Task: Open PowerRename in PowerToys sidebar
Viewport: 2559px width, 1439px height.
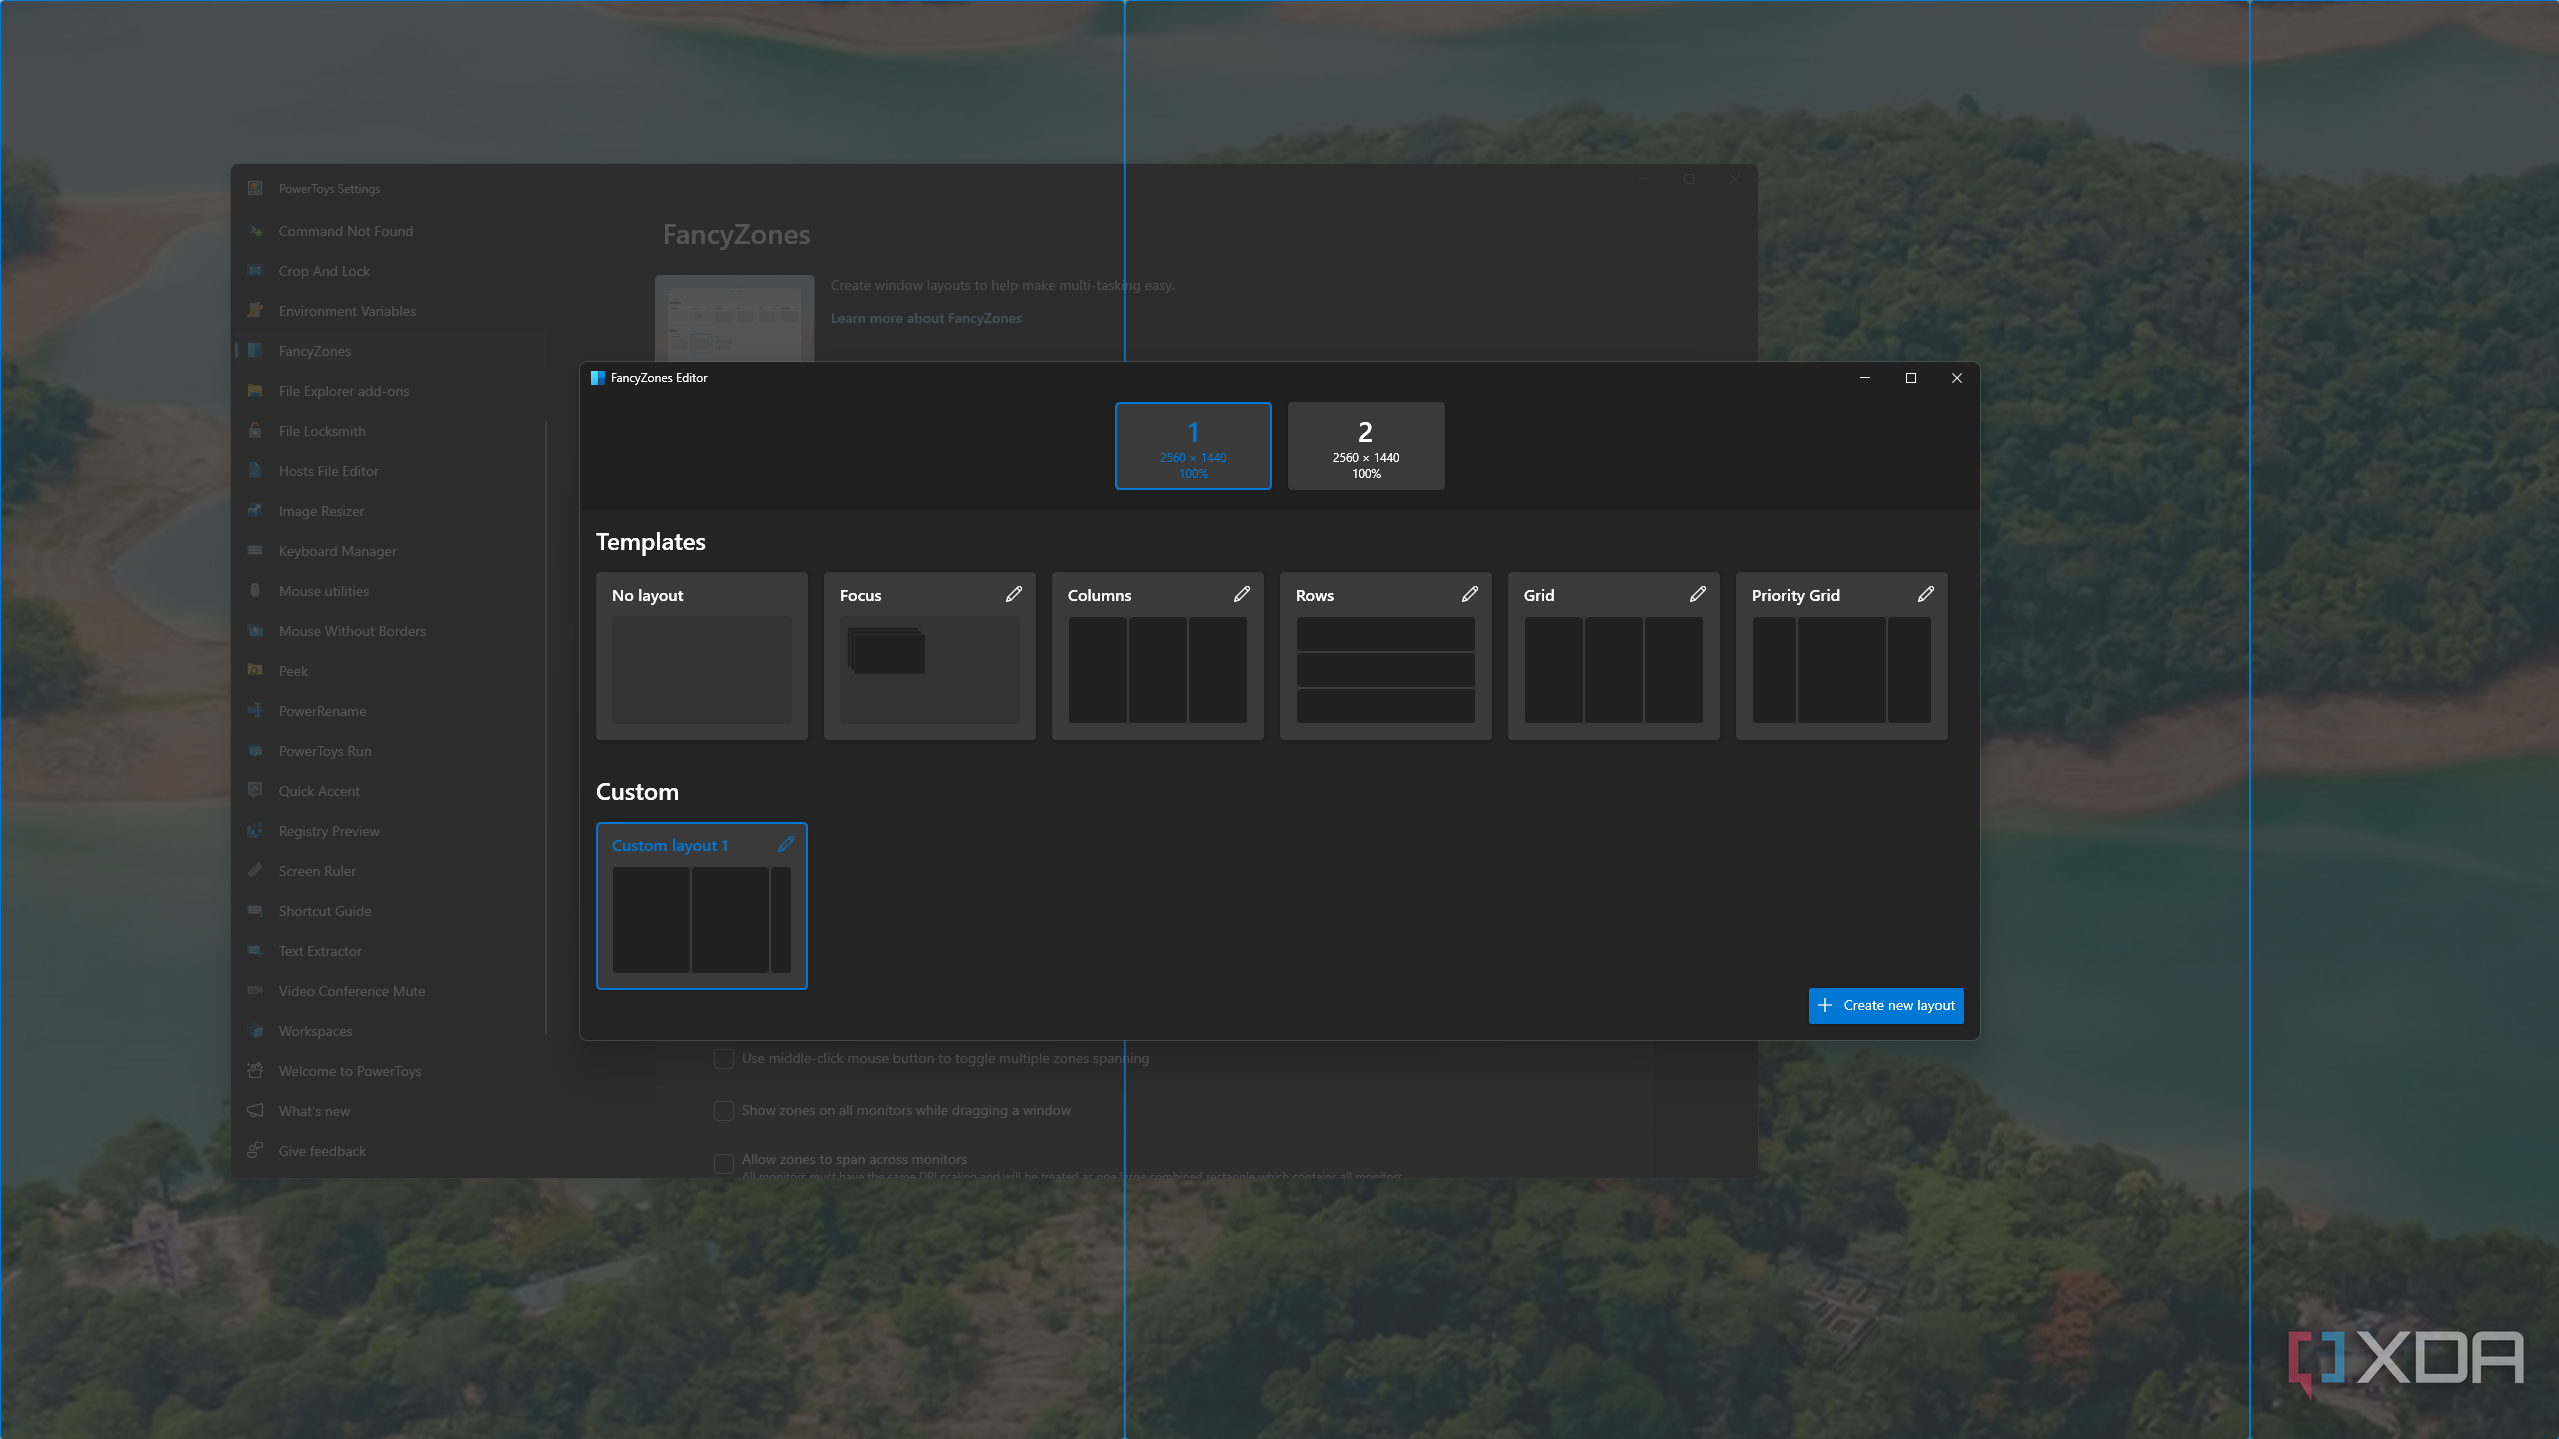Action: tap(390, 711)
